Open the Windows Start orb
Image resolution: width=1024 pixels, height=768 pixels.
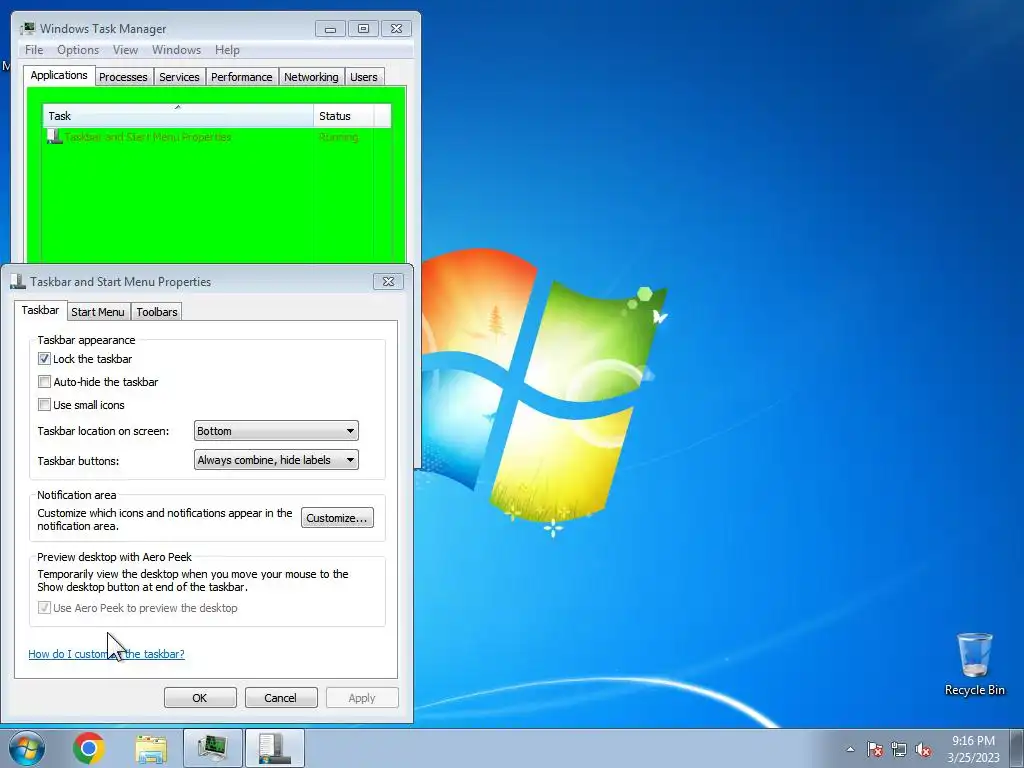[x=27, y=748]
